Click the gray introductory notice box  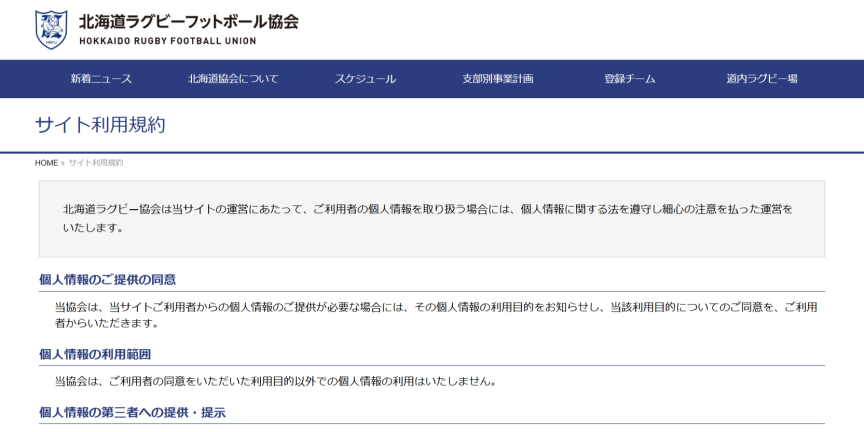pos(431,218)
